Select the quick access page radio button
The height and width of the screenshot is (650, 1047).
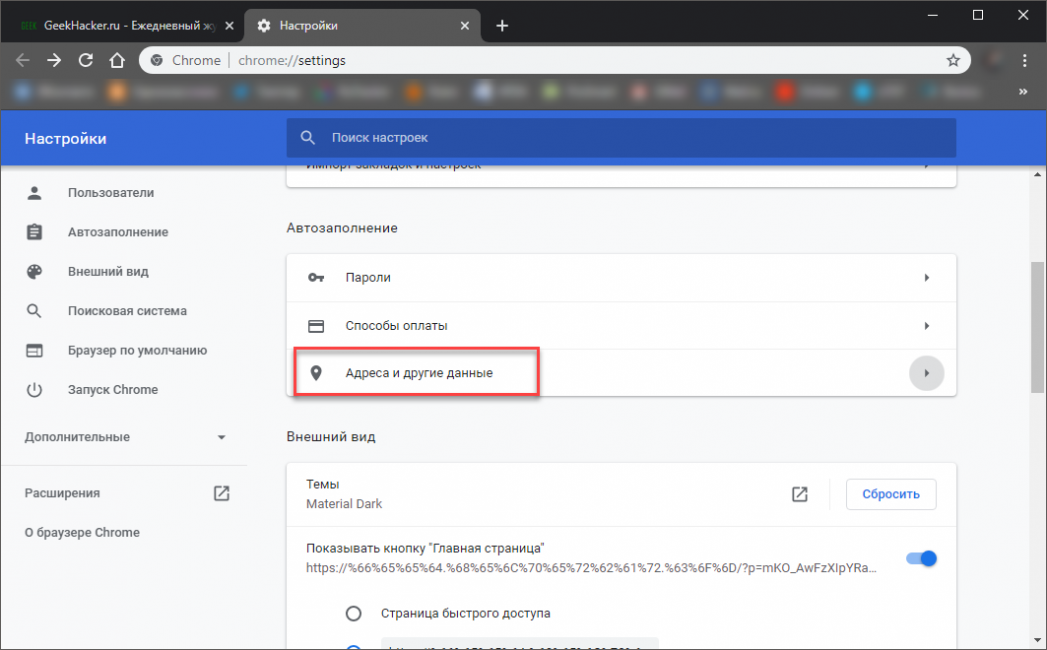point(353,613)
